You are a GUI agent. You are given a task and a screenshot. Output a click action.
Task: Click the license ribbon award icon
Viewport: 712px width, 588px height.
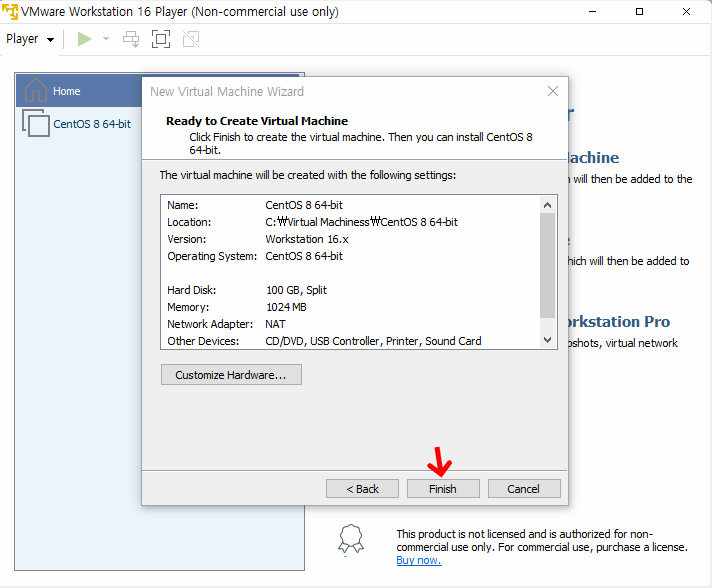click(x=351, y=539)
